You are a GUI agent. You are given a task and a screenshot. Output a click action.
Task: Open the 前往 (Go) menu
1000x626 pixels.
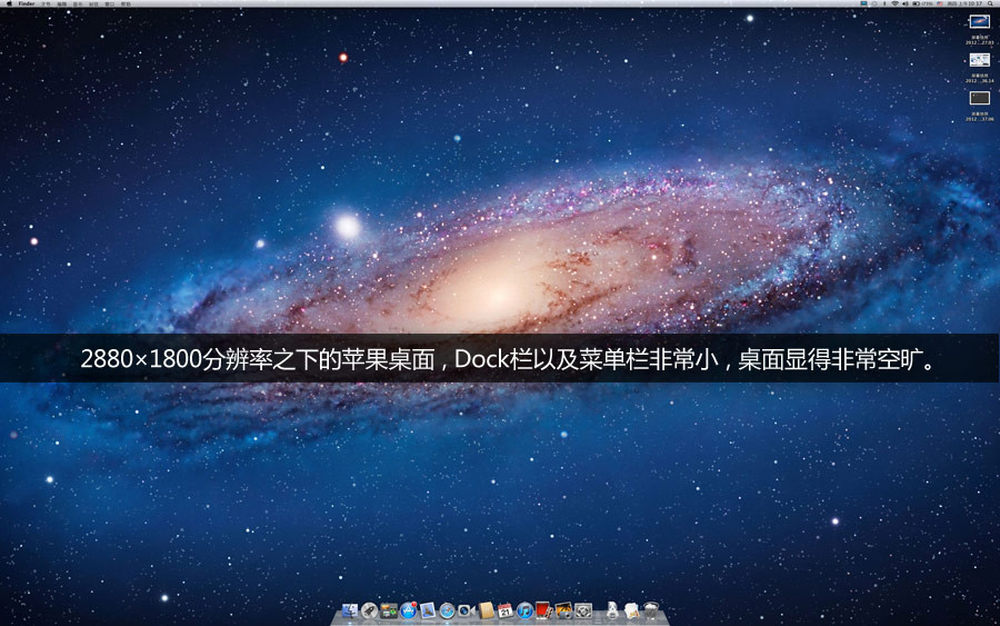click(x=94, y=4)
